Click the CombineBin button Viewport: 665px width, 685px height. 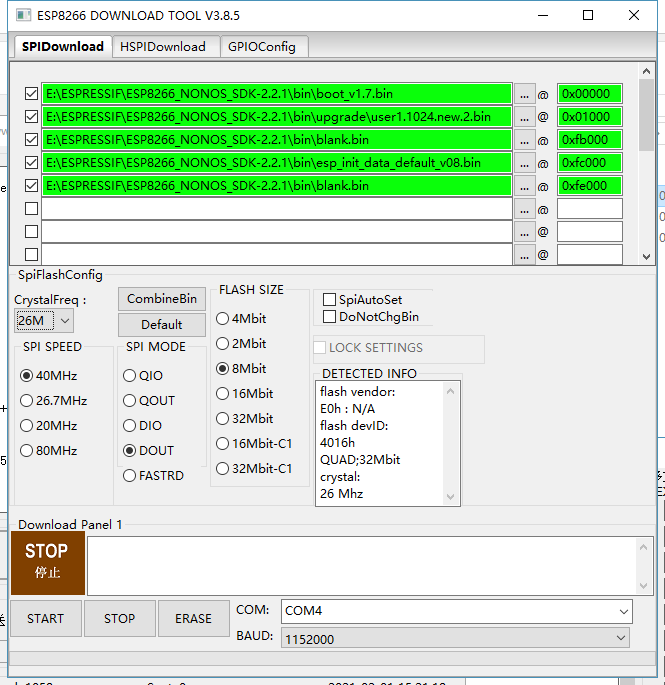(x=162, y=299)
